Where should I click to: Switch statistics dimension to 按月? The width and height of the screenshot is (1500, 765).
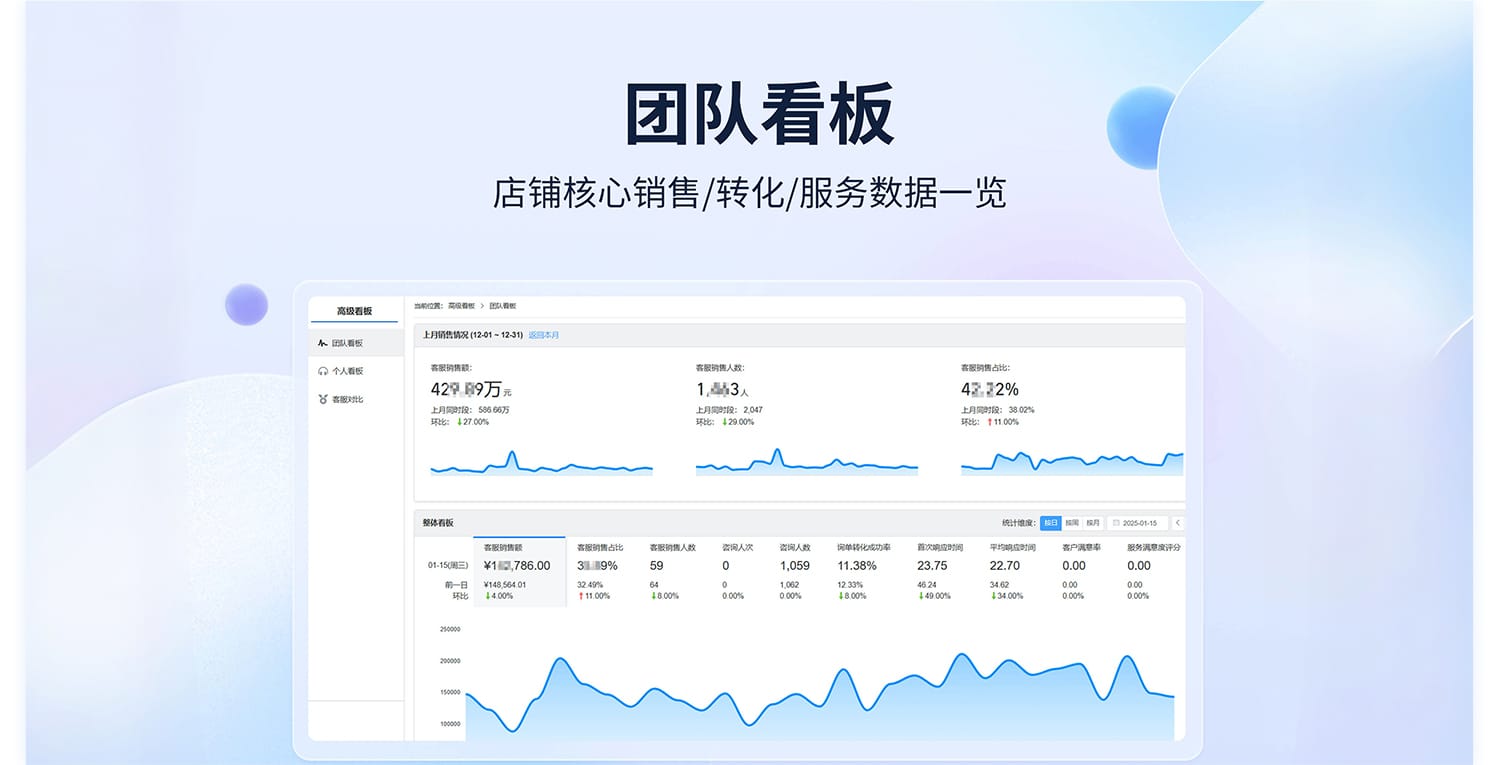(1092, 523)
